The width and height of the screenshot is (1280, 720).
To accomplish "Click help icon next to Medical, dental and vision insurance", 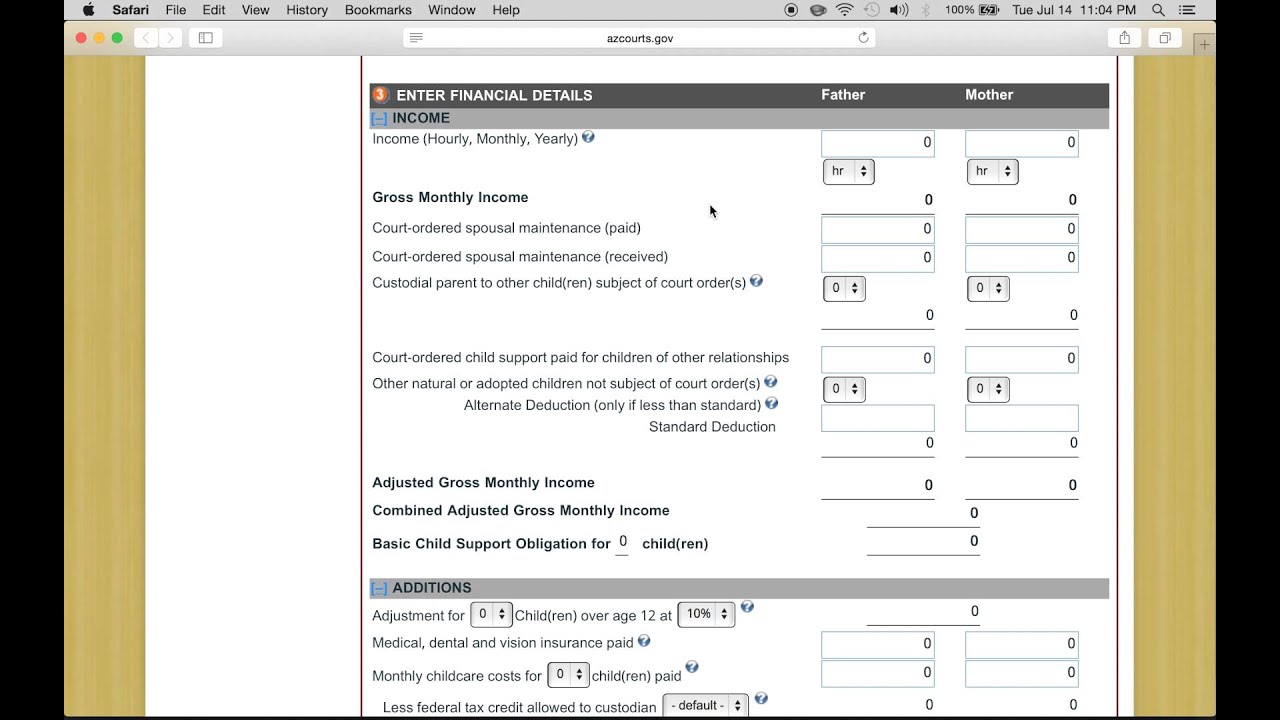I will click(644, 641).
